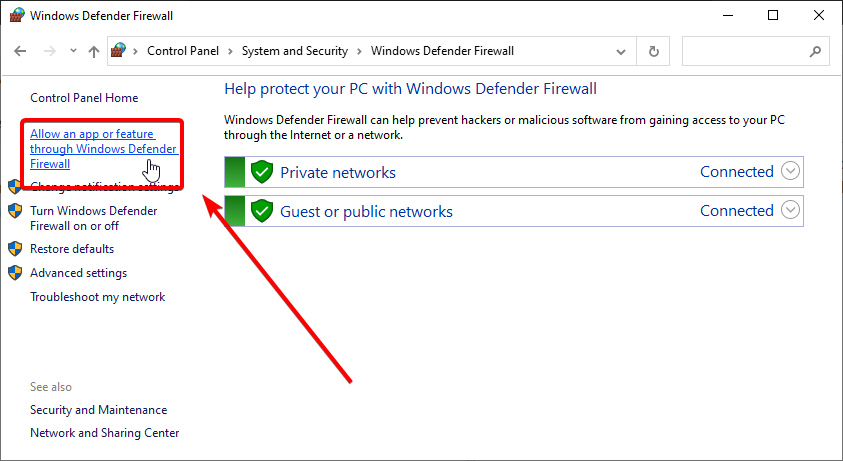Click the Up one level arrow

(x=94, y=51)
